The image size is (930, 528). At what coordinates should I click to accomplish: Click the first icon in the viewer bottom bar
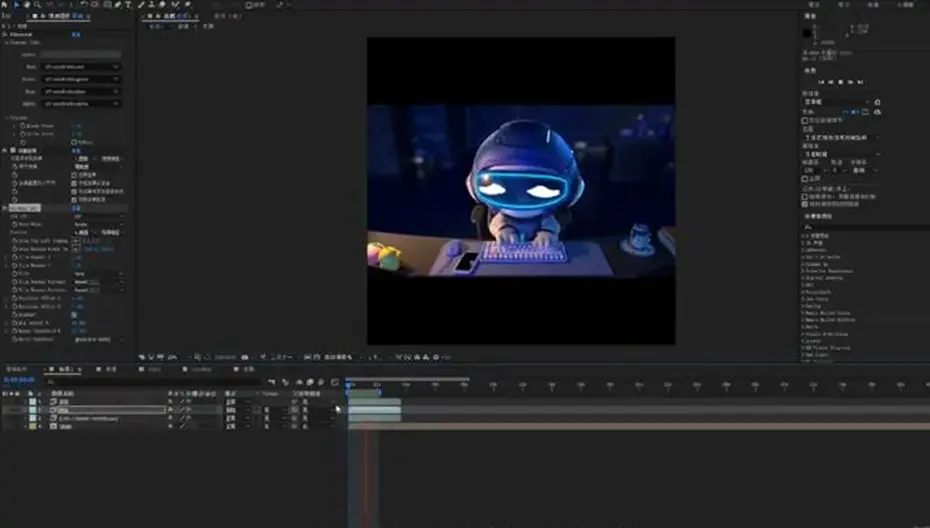coord(142,357)
